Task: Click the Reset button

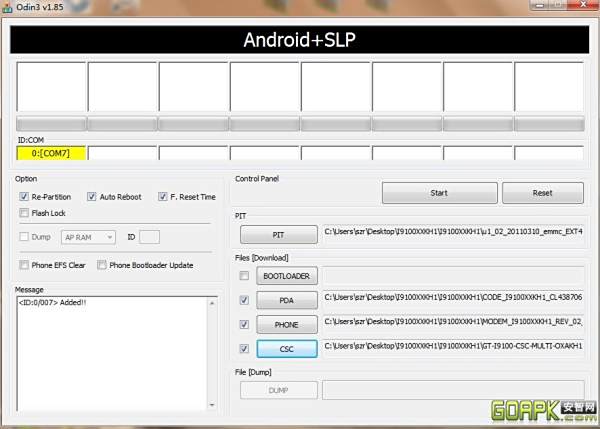Action: (x=543, y=193)
